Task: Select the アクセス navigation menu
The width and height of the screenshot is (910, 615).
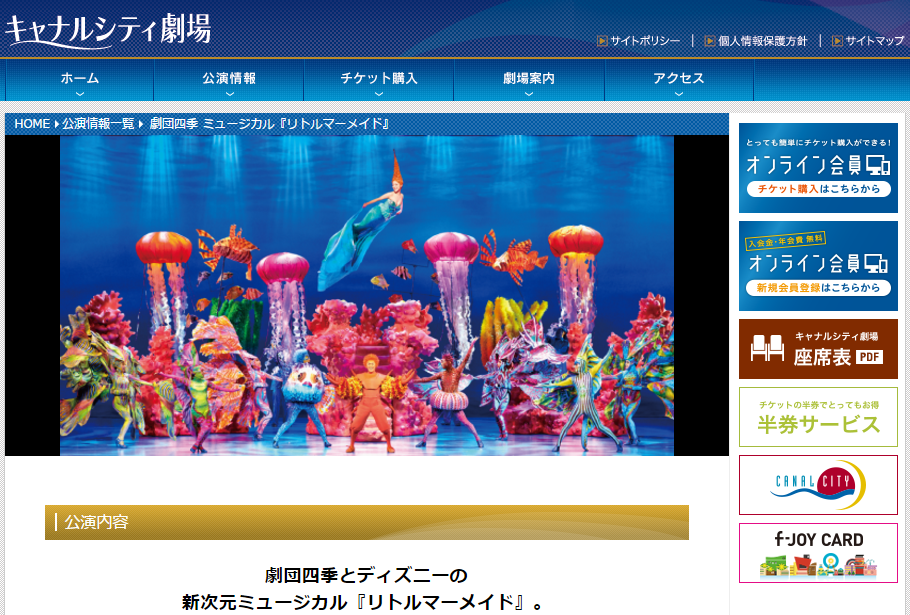Action: (679, 80)
